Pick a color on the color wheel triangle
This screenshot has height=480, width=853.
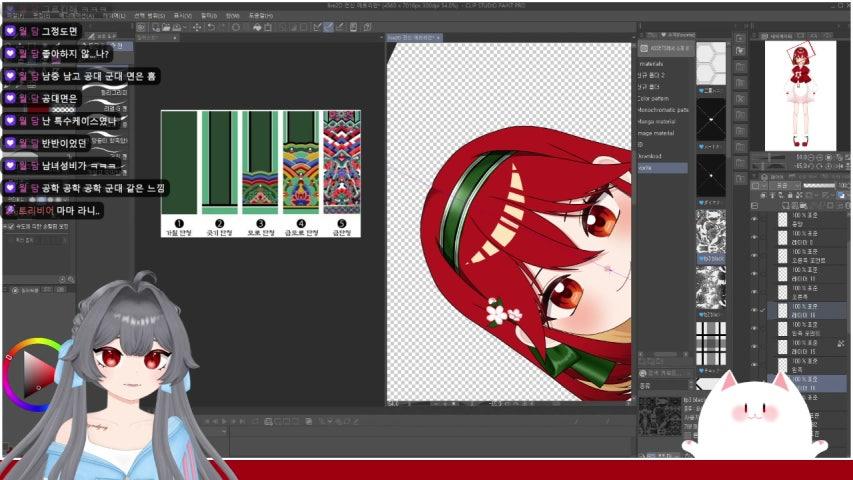coord(36,374)
